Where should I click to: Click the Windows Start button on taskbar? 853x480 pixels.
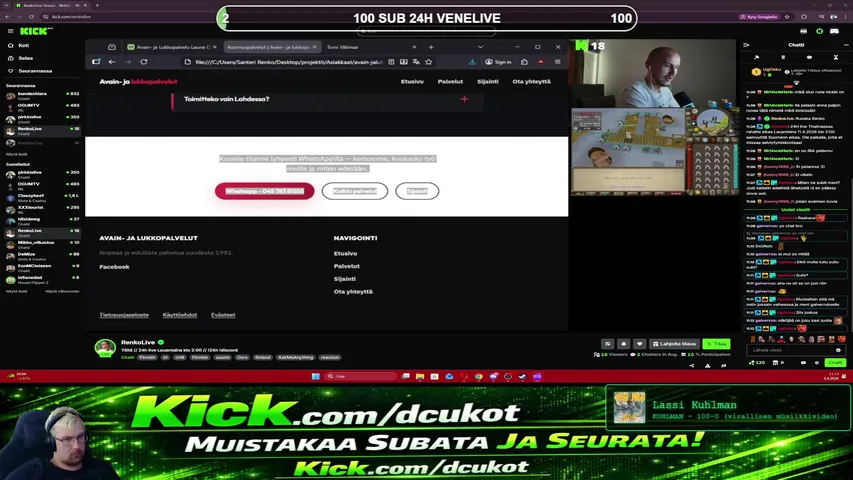pyautogui.click(x=316, y=377)
